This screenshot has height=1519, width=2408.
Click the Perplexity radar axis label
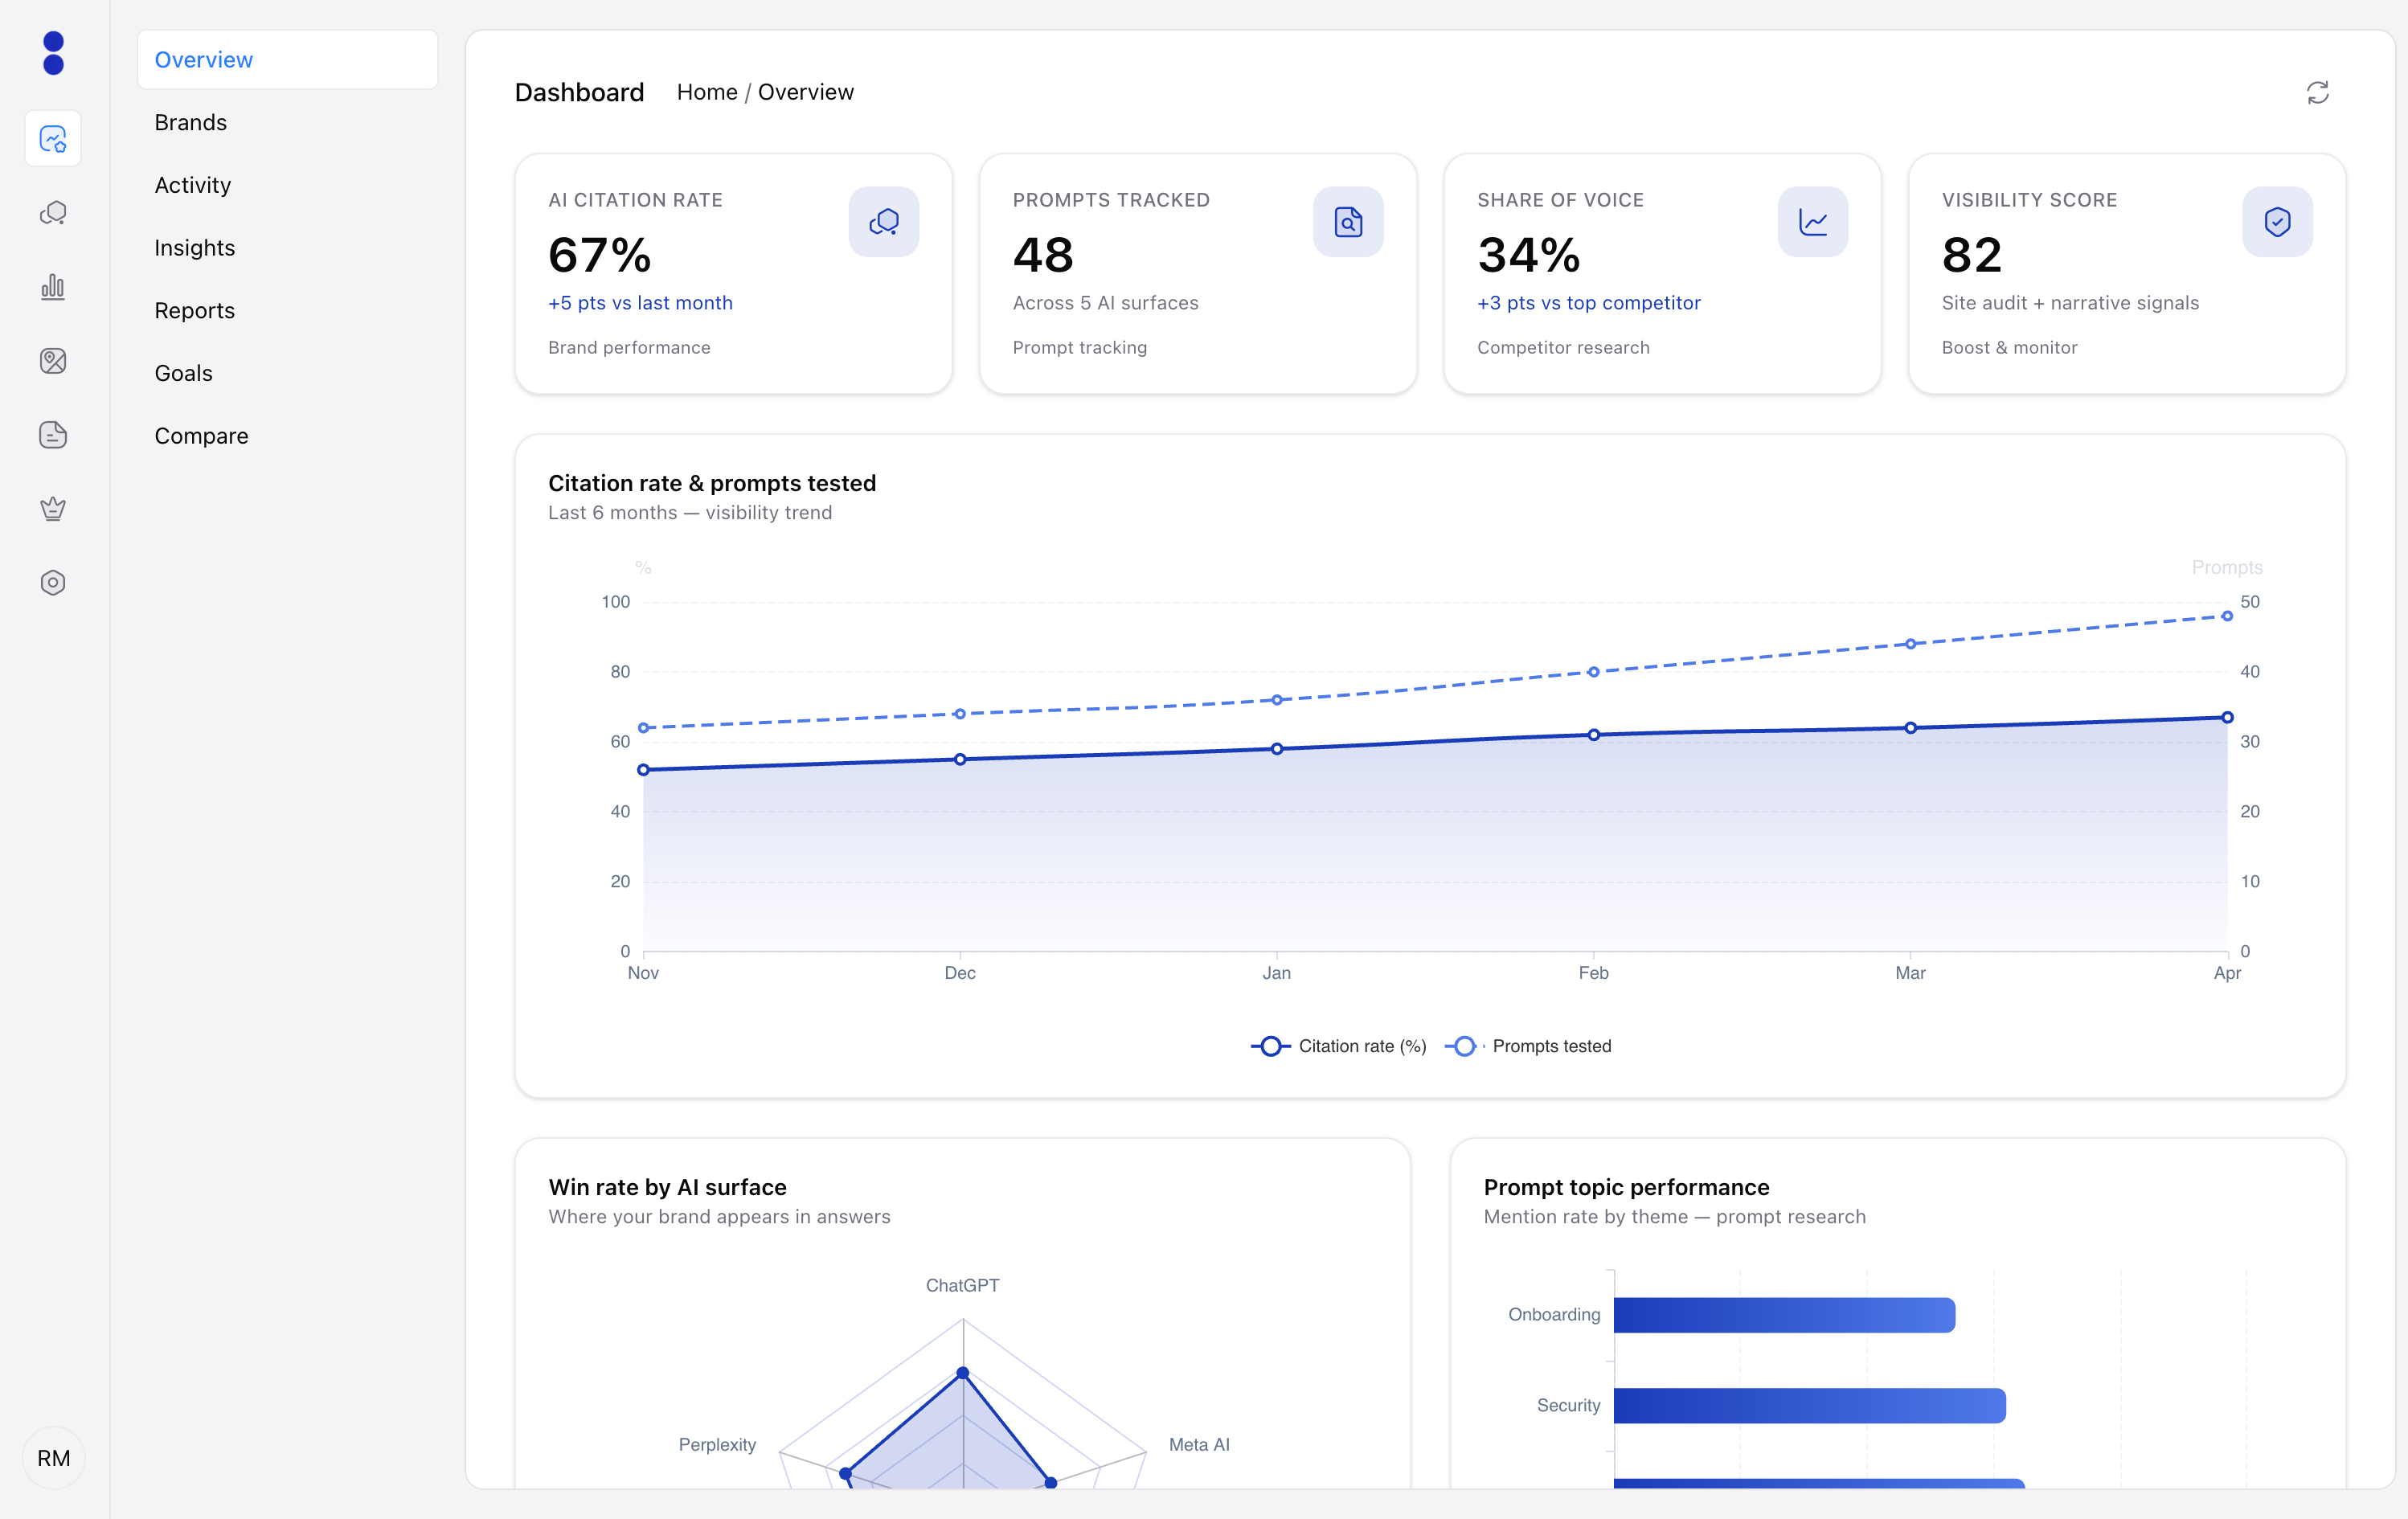(717, 1445)
